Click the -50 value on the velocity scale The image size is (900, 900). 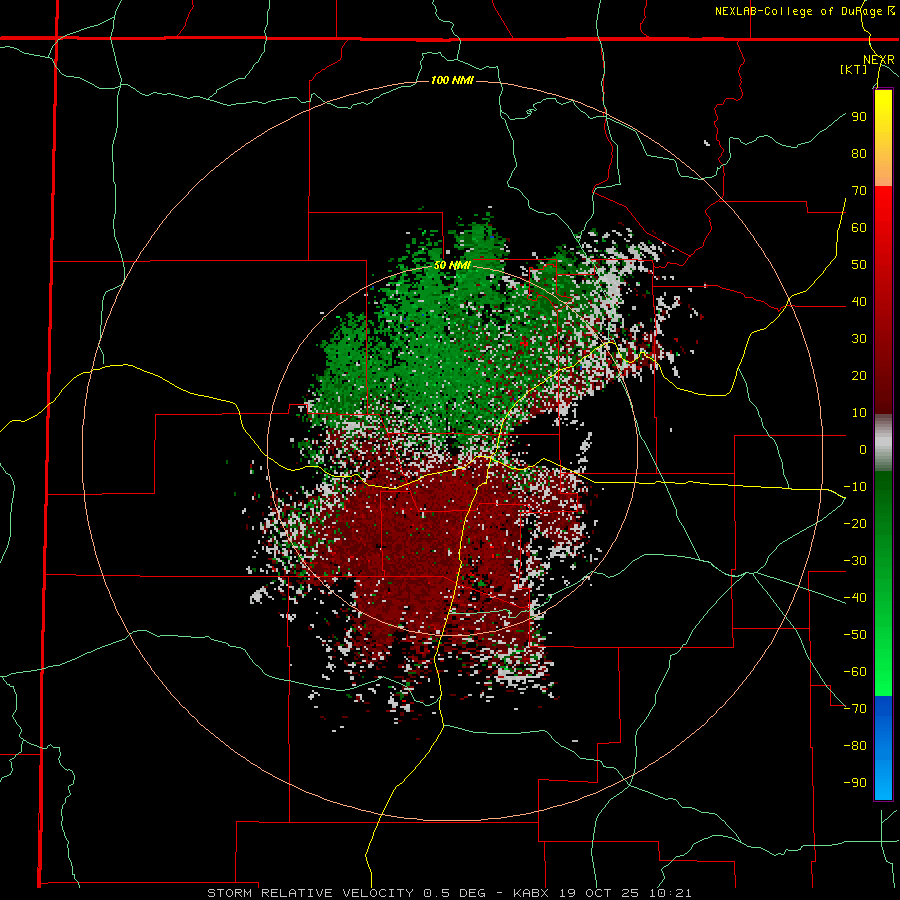(855, 634)
